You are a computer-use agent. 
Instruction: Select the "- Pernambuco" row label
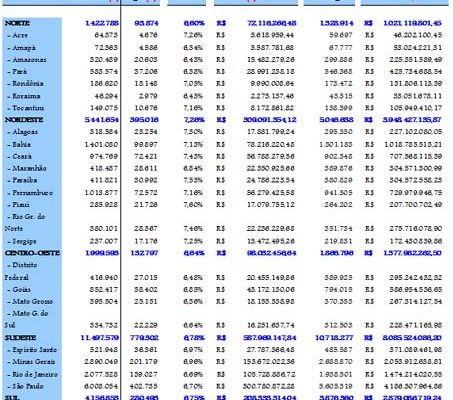click(30, 193)
